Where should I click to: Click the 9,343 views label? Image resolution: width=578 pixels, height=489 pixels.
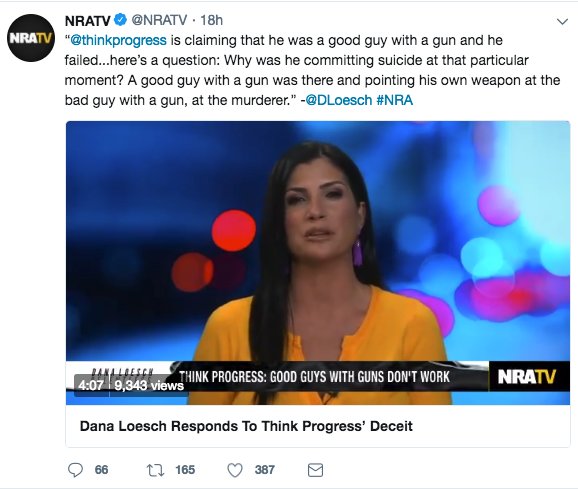coord(149,385)
